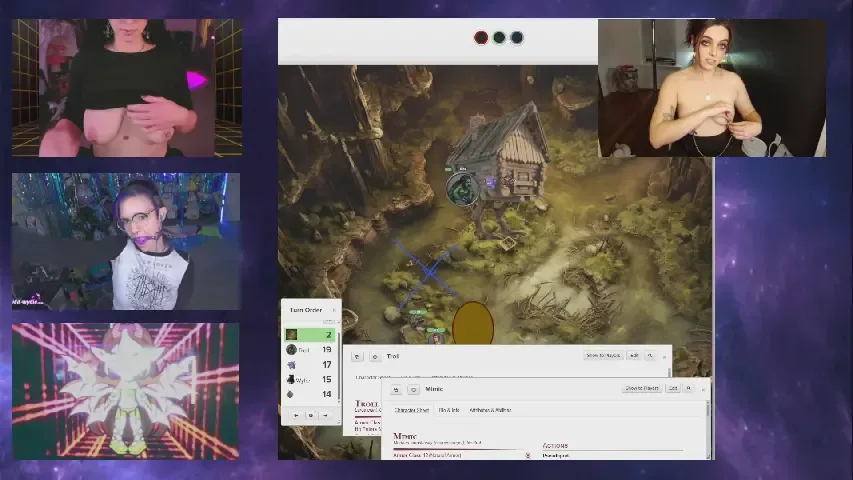The height and width of the screenshot is (480, 853).
Task: Click Show to Players in Troll window
Action: pos(603,355)
